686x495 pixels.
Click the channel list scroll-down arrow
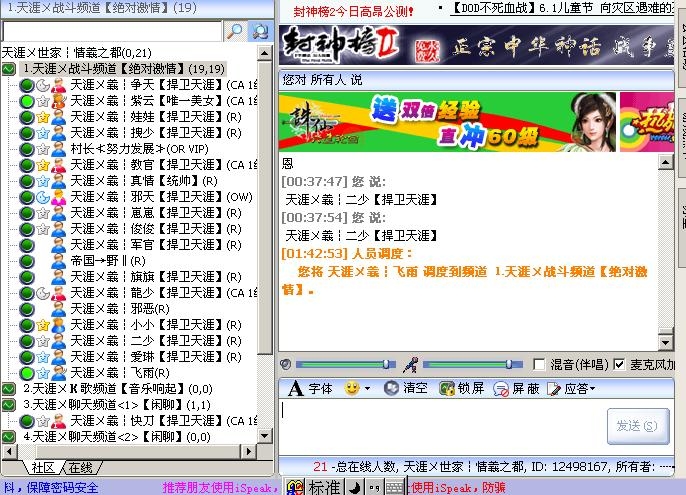(265, 436)
